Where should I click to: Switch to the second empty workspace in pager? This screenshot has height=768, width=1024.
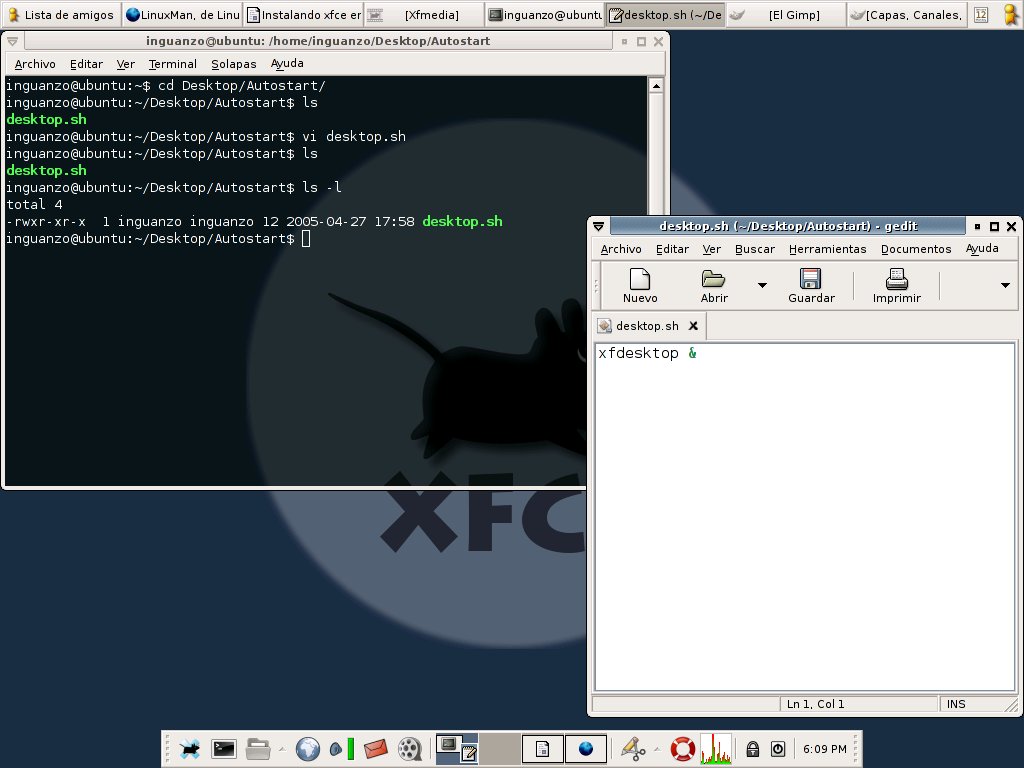click(500, 748)
